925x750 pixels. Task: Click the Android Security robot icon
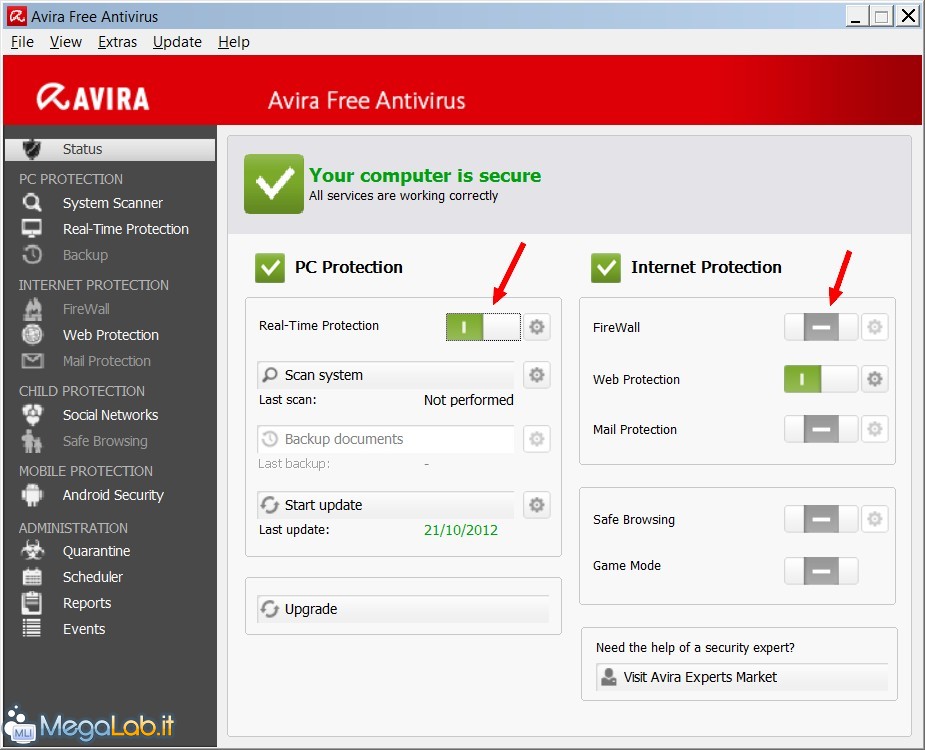pos(32,494)
